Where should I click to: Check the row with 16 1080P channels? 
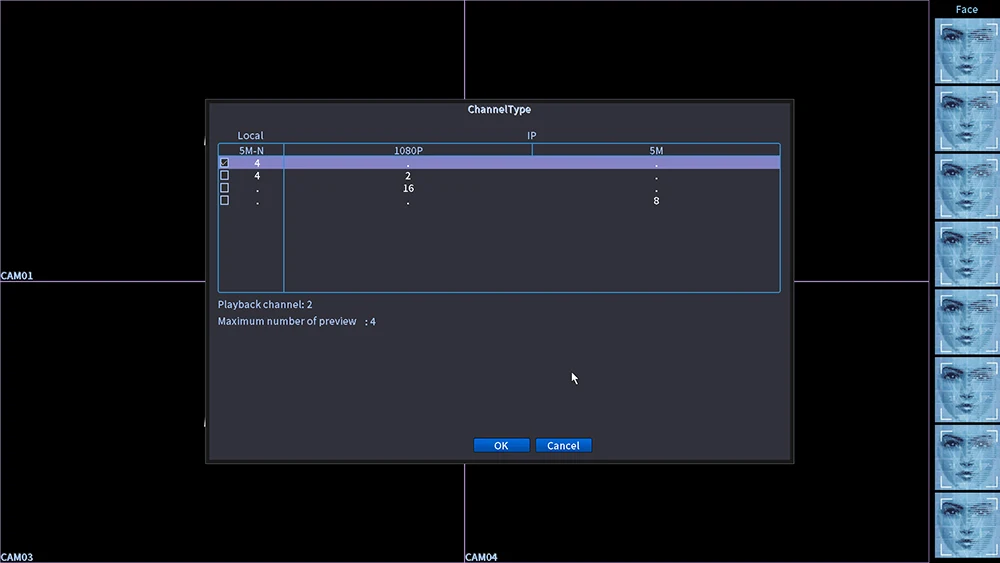click(x=224, y=188)
